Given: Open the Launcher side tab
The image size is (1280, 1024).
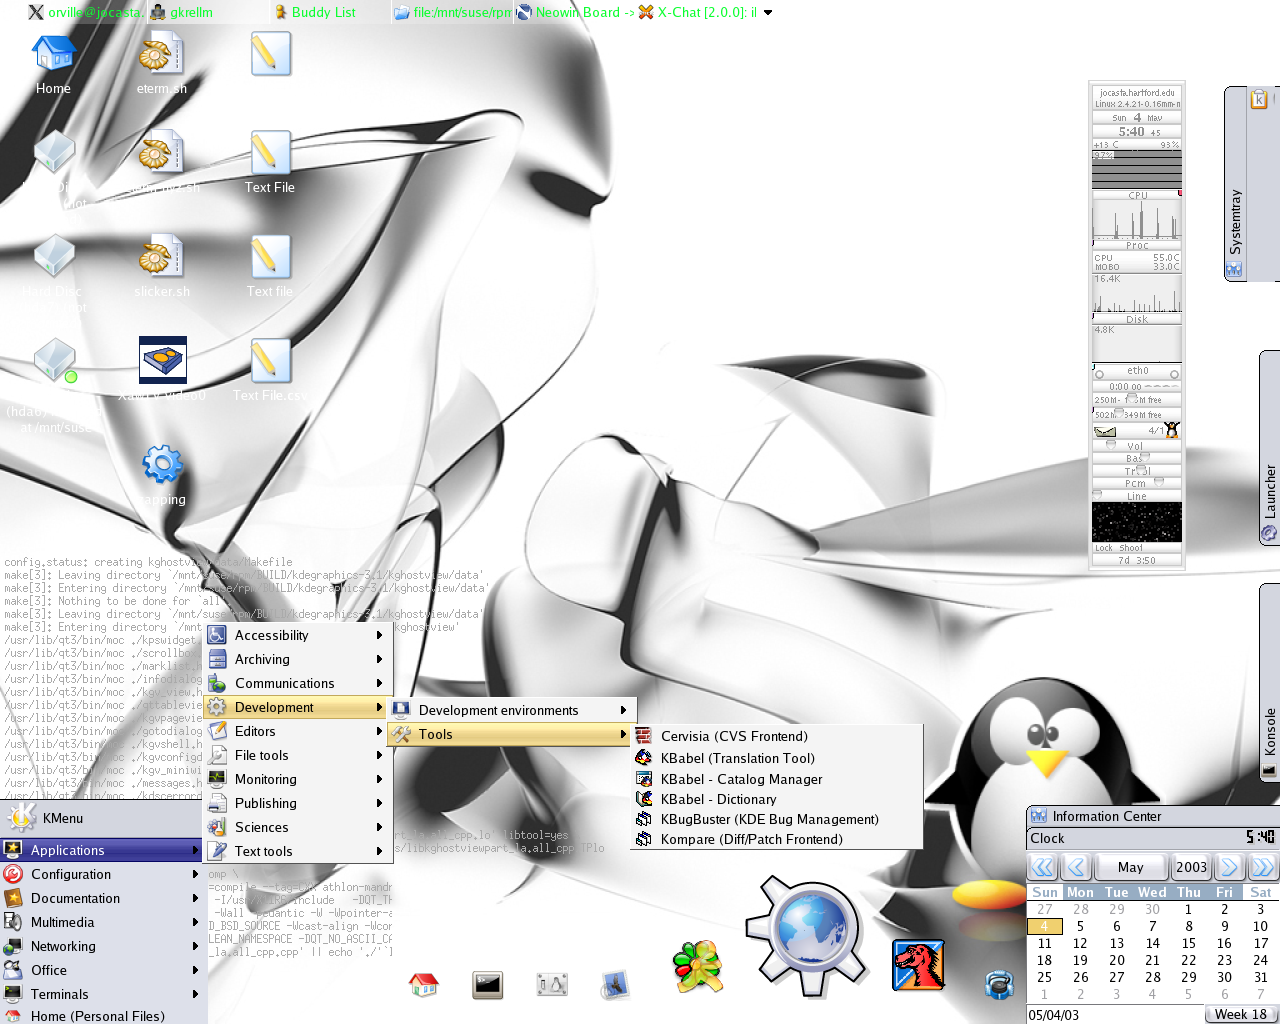Looking at the screenshot, I should (1269, 448).
